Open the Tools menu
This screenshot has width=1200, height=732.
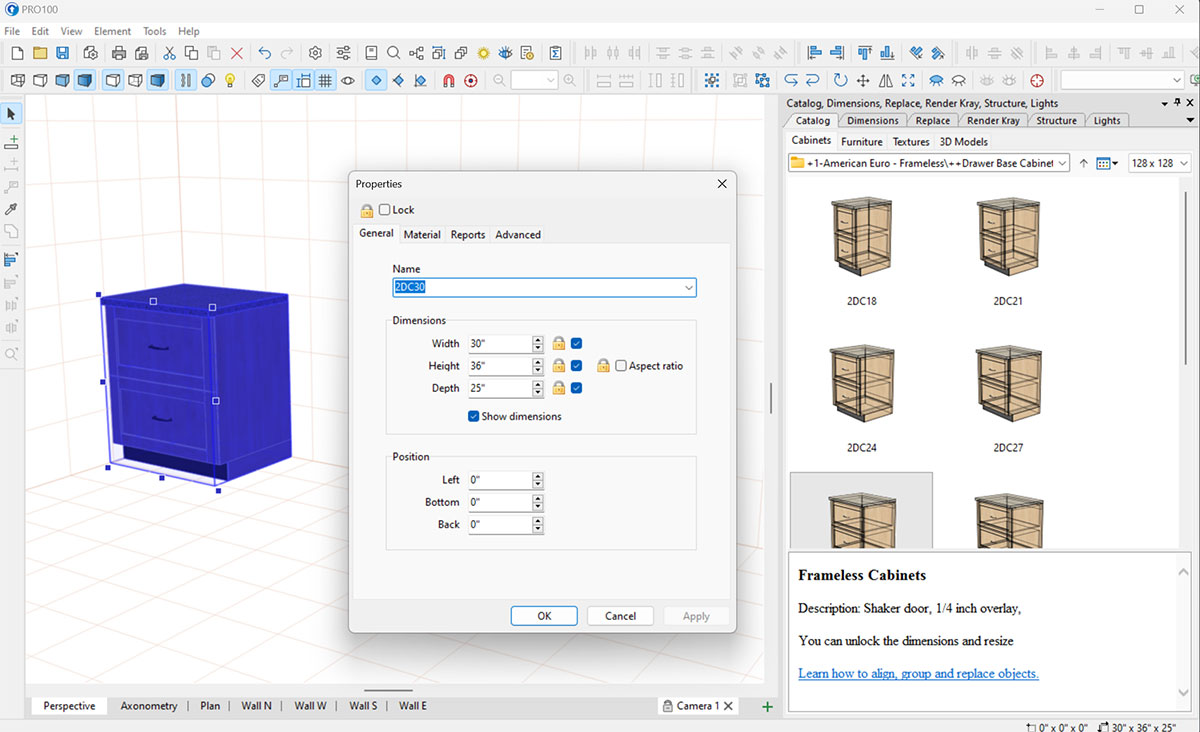155,31
